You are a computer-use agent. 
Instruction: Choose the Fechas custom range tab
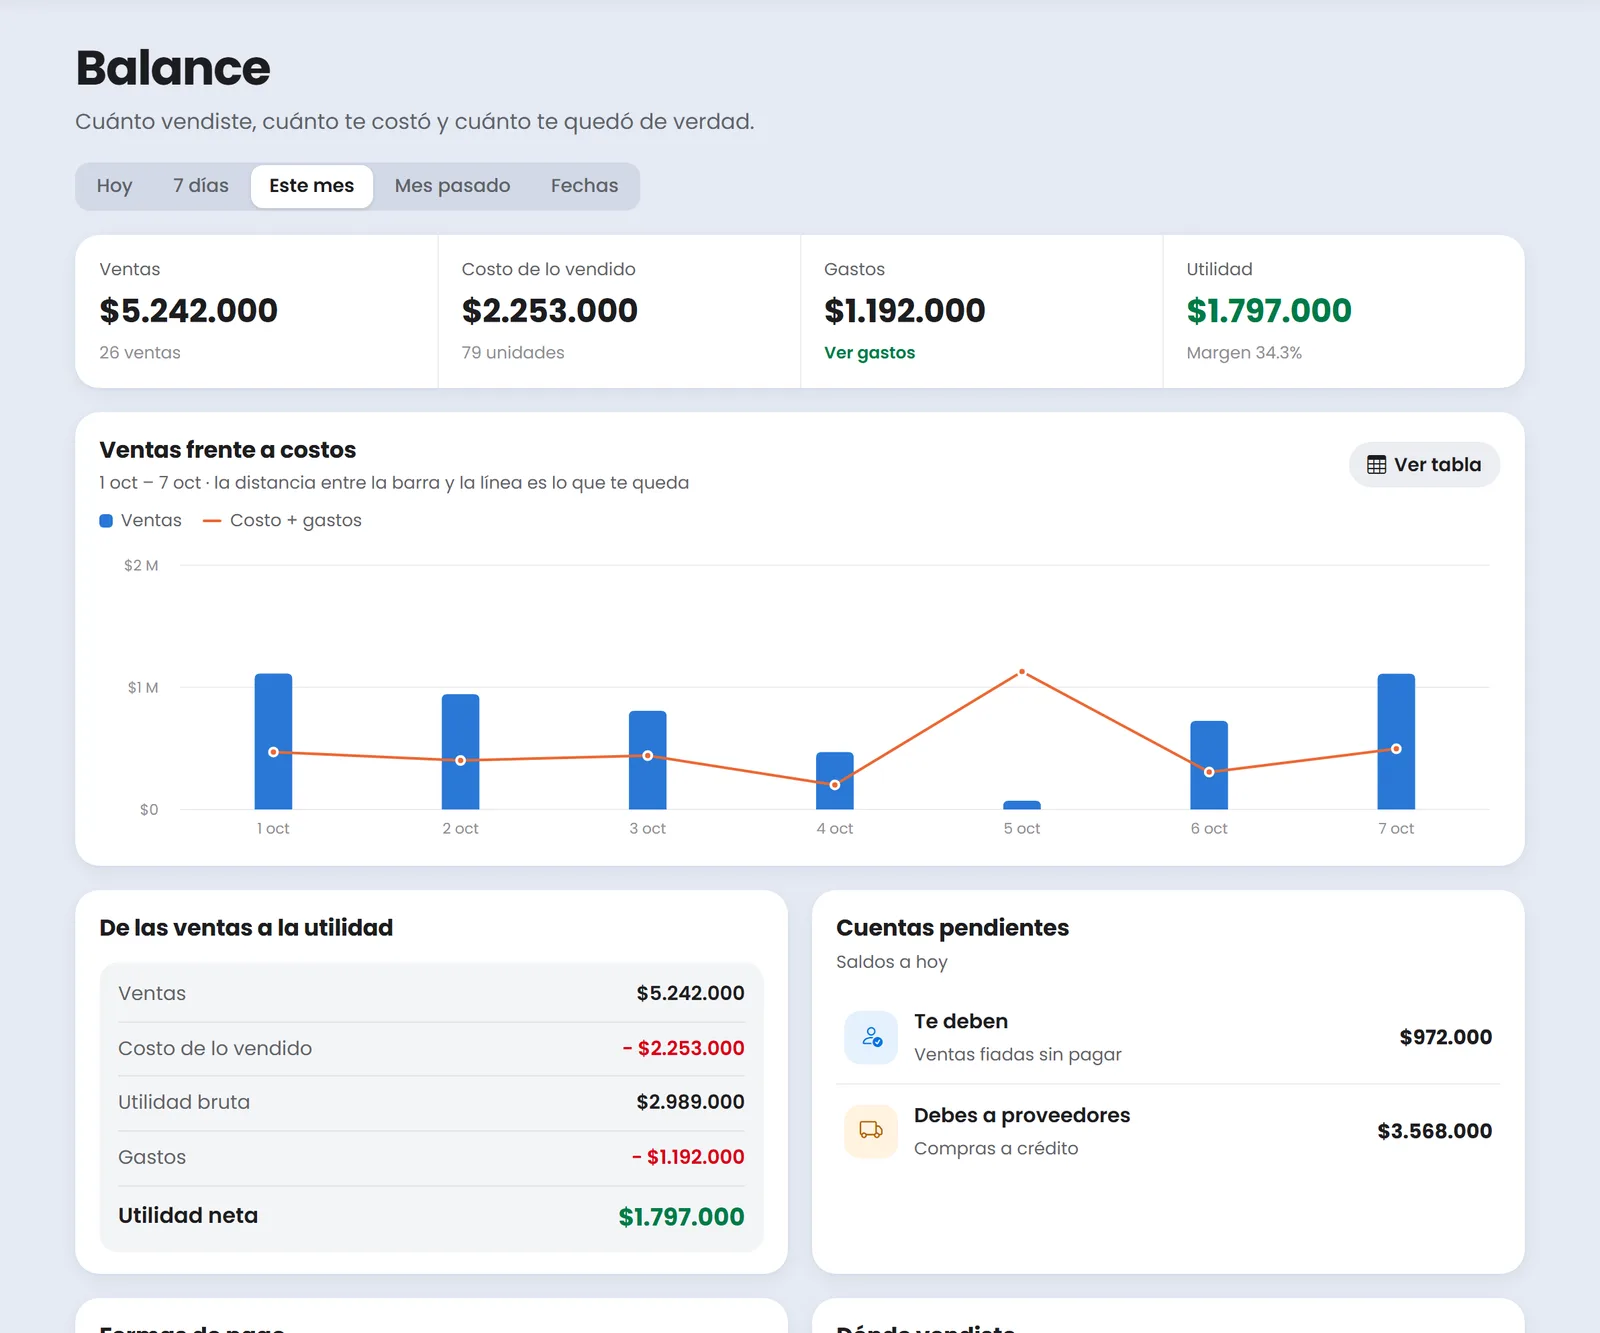point(584,186)
